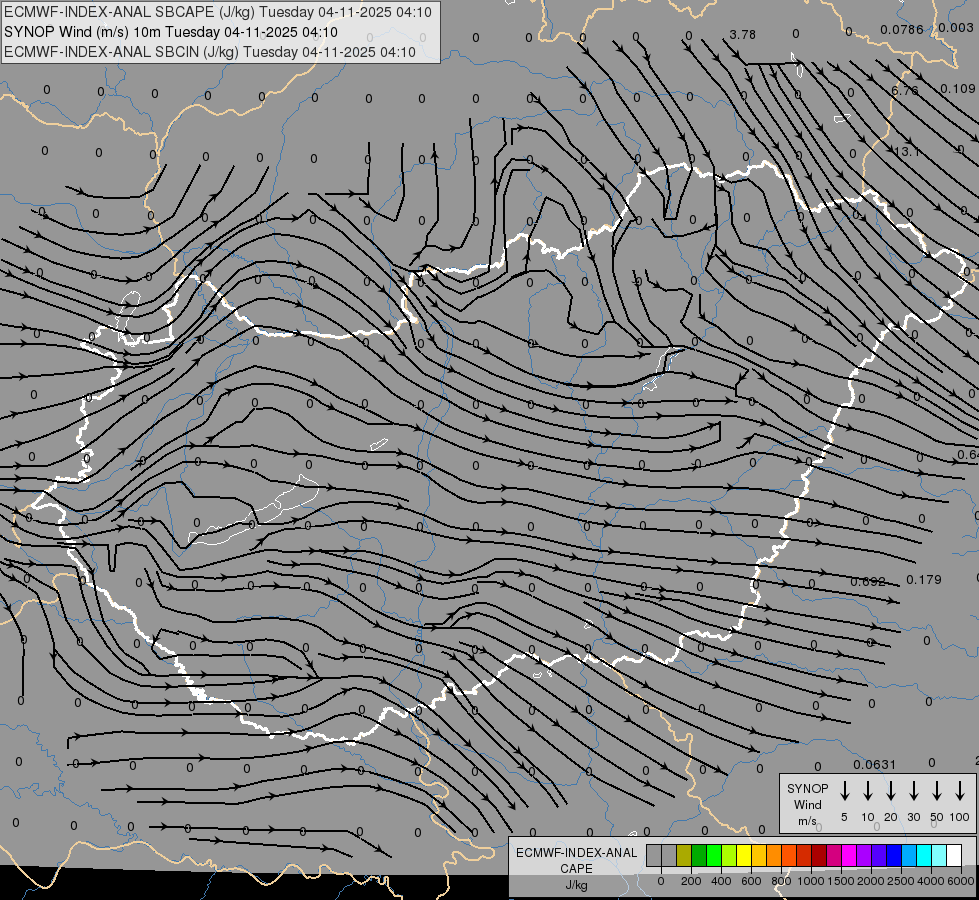
Task: Click the 3.78 CAPE value on map
Action: coord(742,34)
